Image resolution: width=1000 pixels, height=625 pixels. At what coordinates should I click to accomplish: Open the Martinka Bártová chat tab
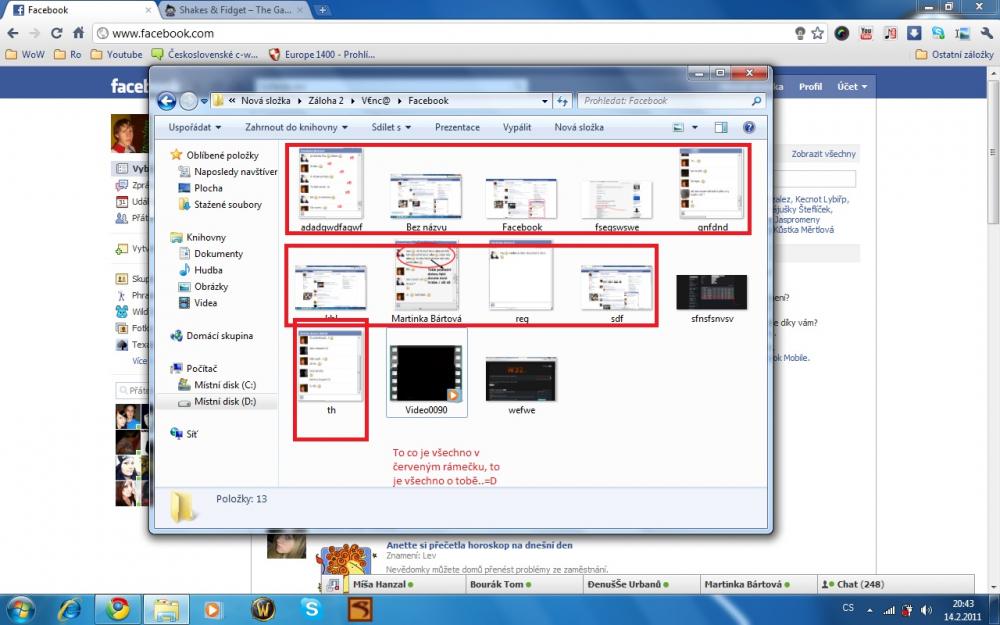[x=759, y=584]
